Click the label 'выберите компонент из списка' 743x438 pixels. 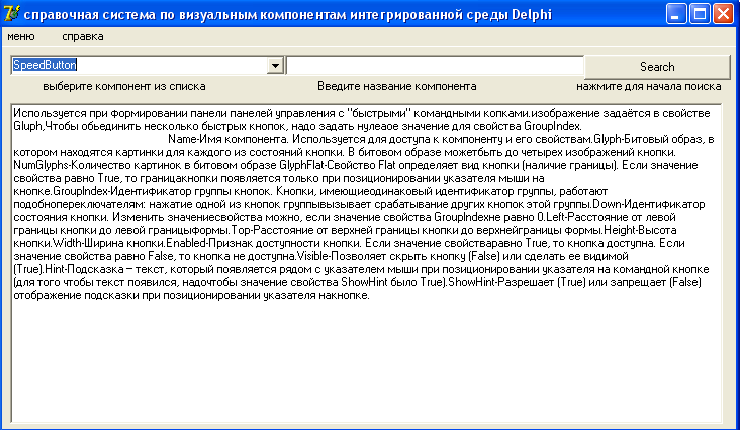pos(124,86)
